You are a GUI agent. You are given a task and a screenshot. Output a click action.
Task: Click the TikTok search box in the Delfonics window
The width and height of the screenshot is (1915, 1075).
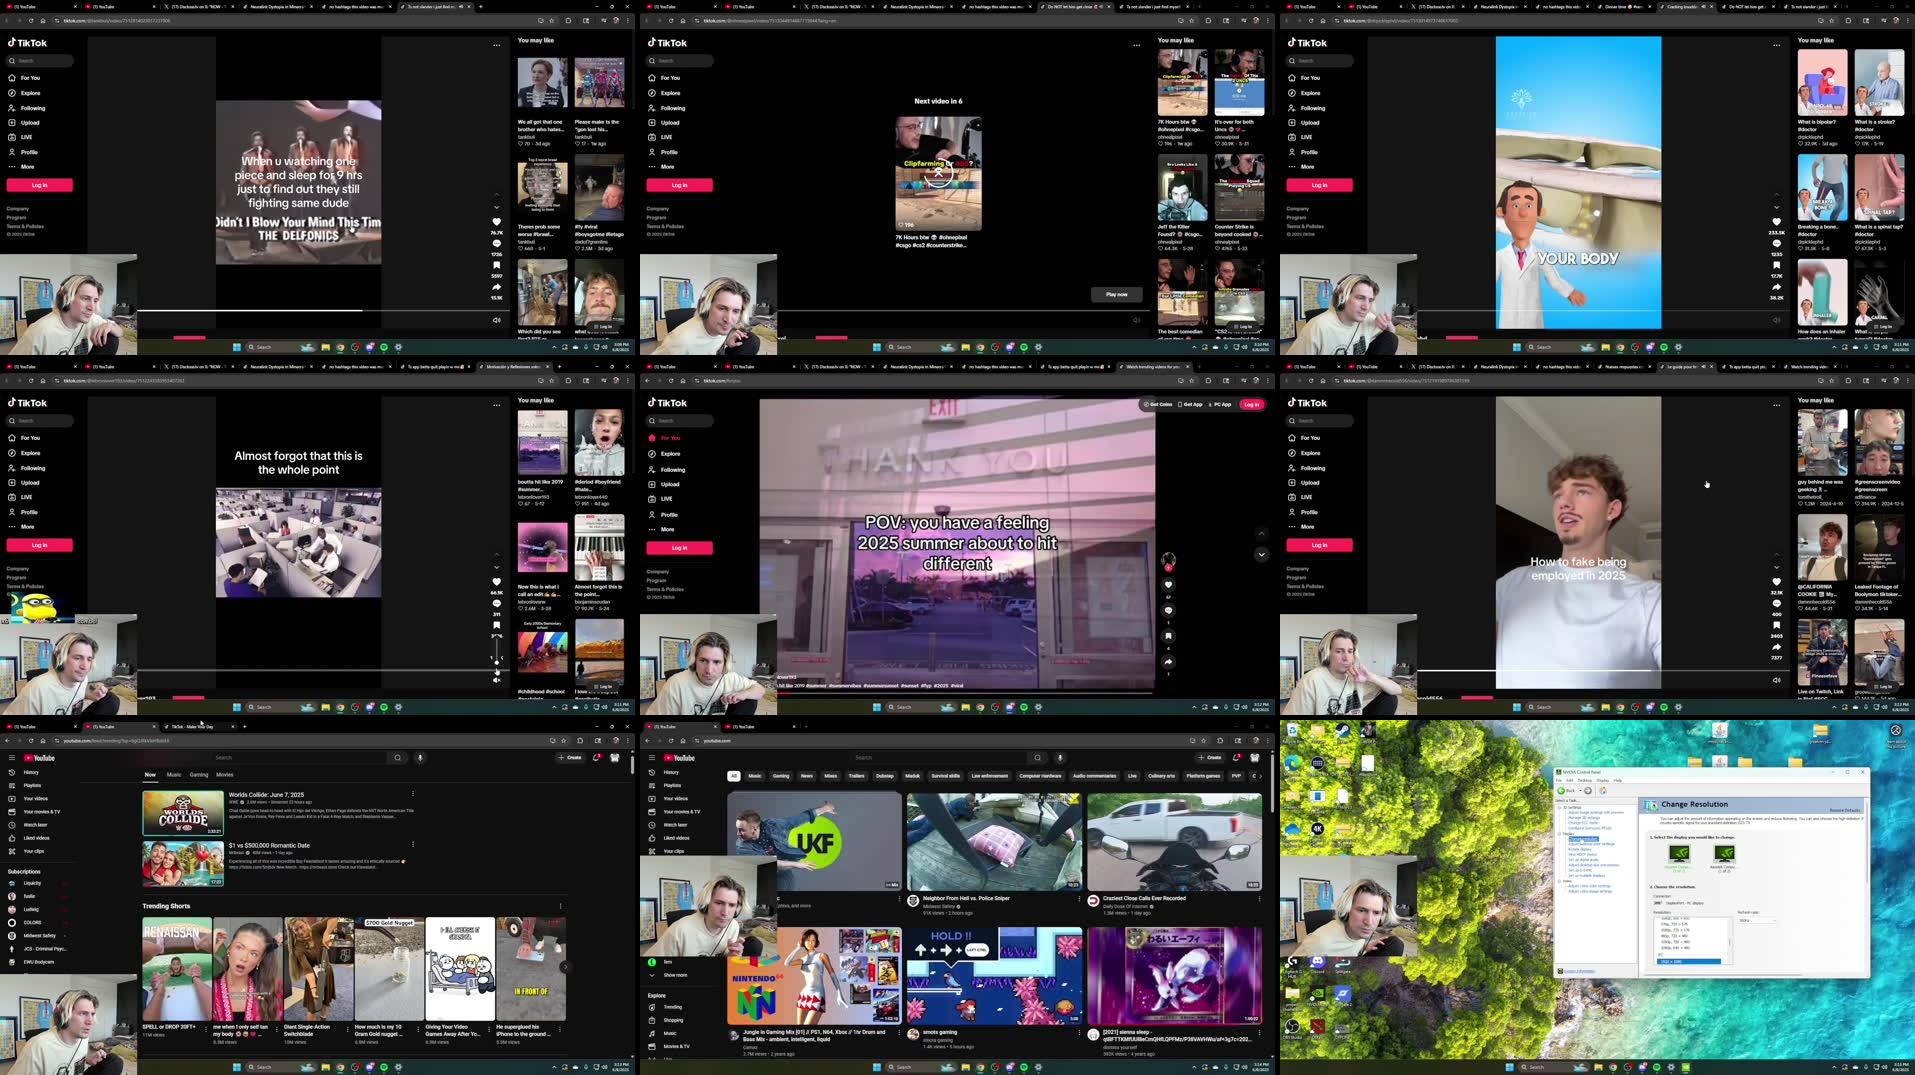click(40, 61)
